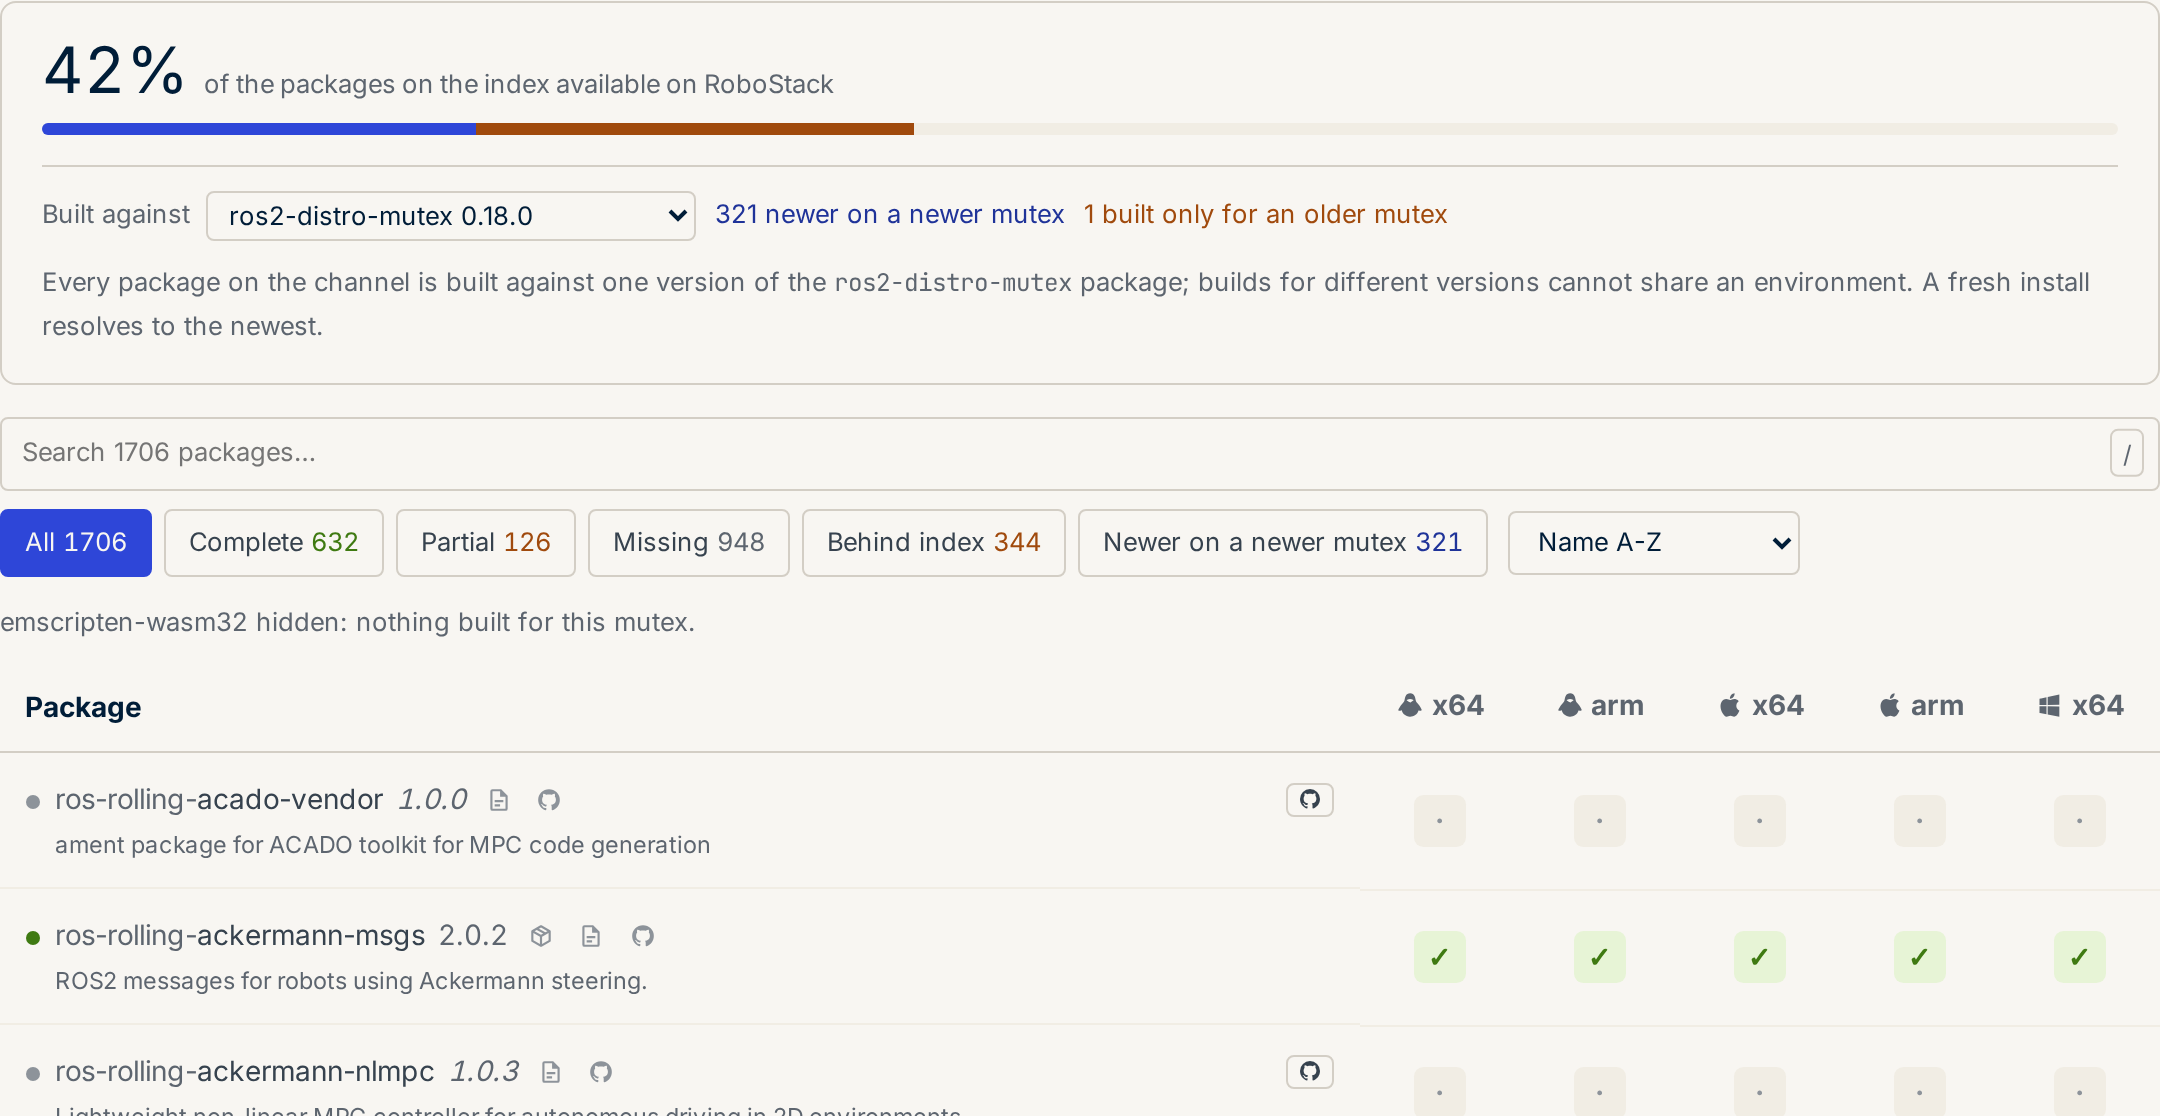
Task: Show only Complete 632 packages
Action: click(274, 543)
